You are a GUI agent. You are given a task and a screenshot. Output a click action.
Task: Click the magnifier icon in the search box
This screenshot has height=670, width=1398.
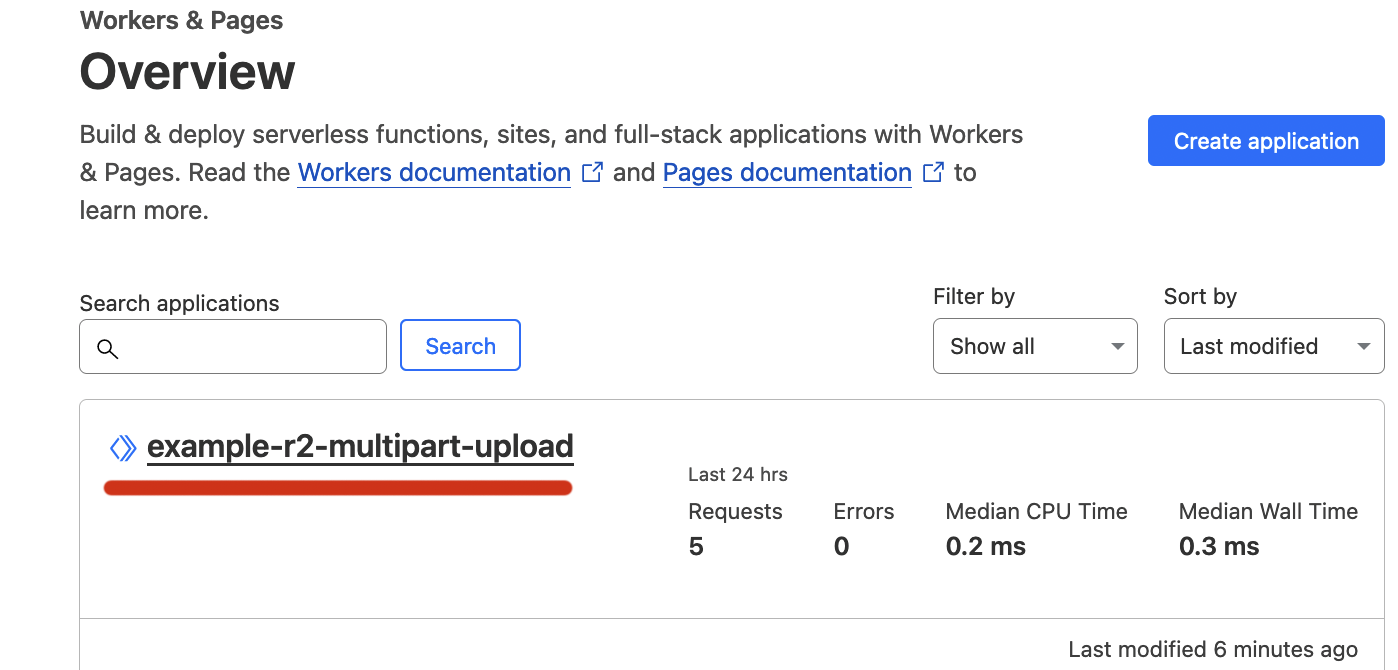[x=108, y=348]
